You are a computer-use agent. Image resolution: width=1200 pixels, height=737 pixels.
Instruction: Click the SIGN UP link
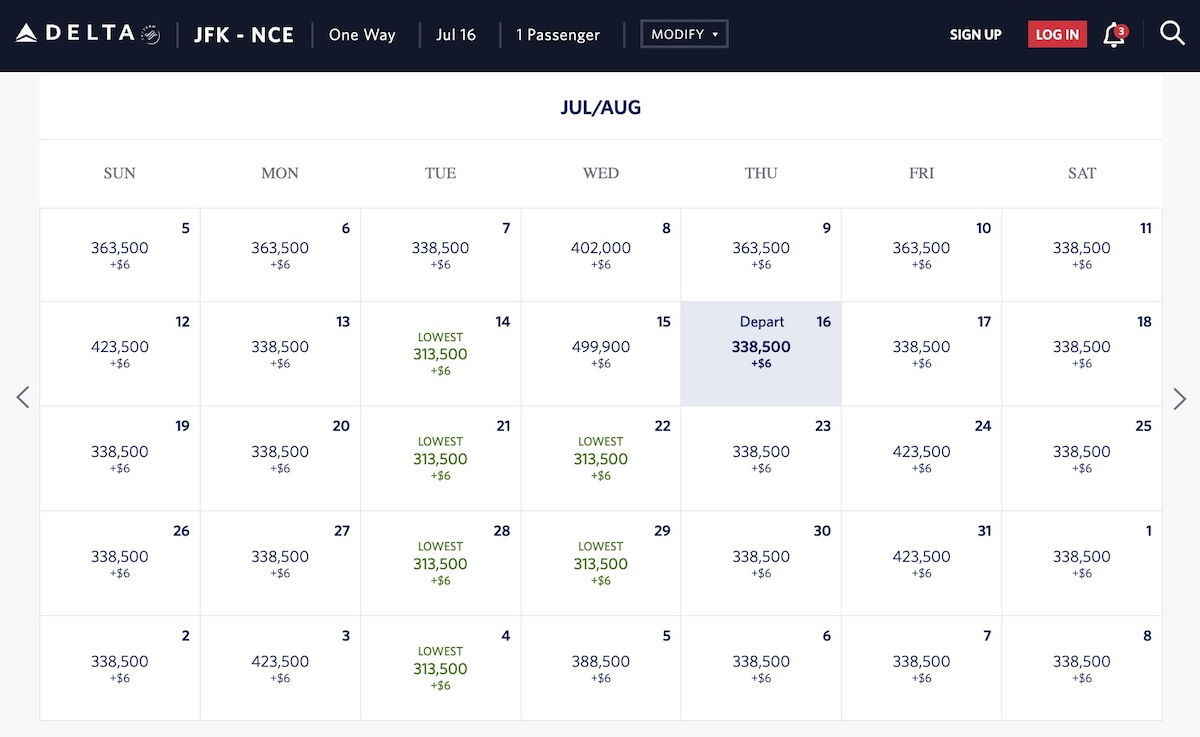975,35
